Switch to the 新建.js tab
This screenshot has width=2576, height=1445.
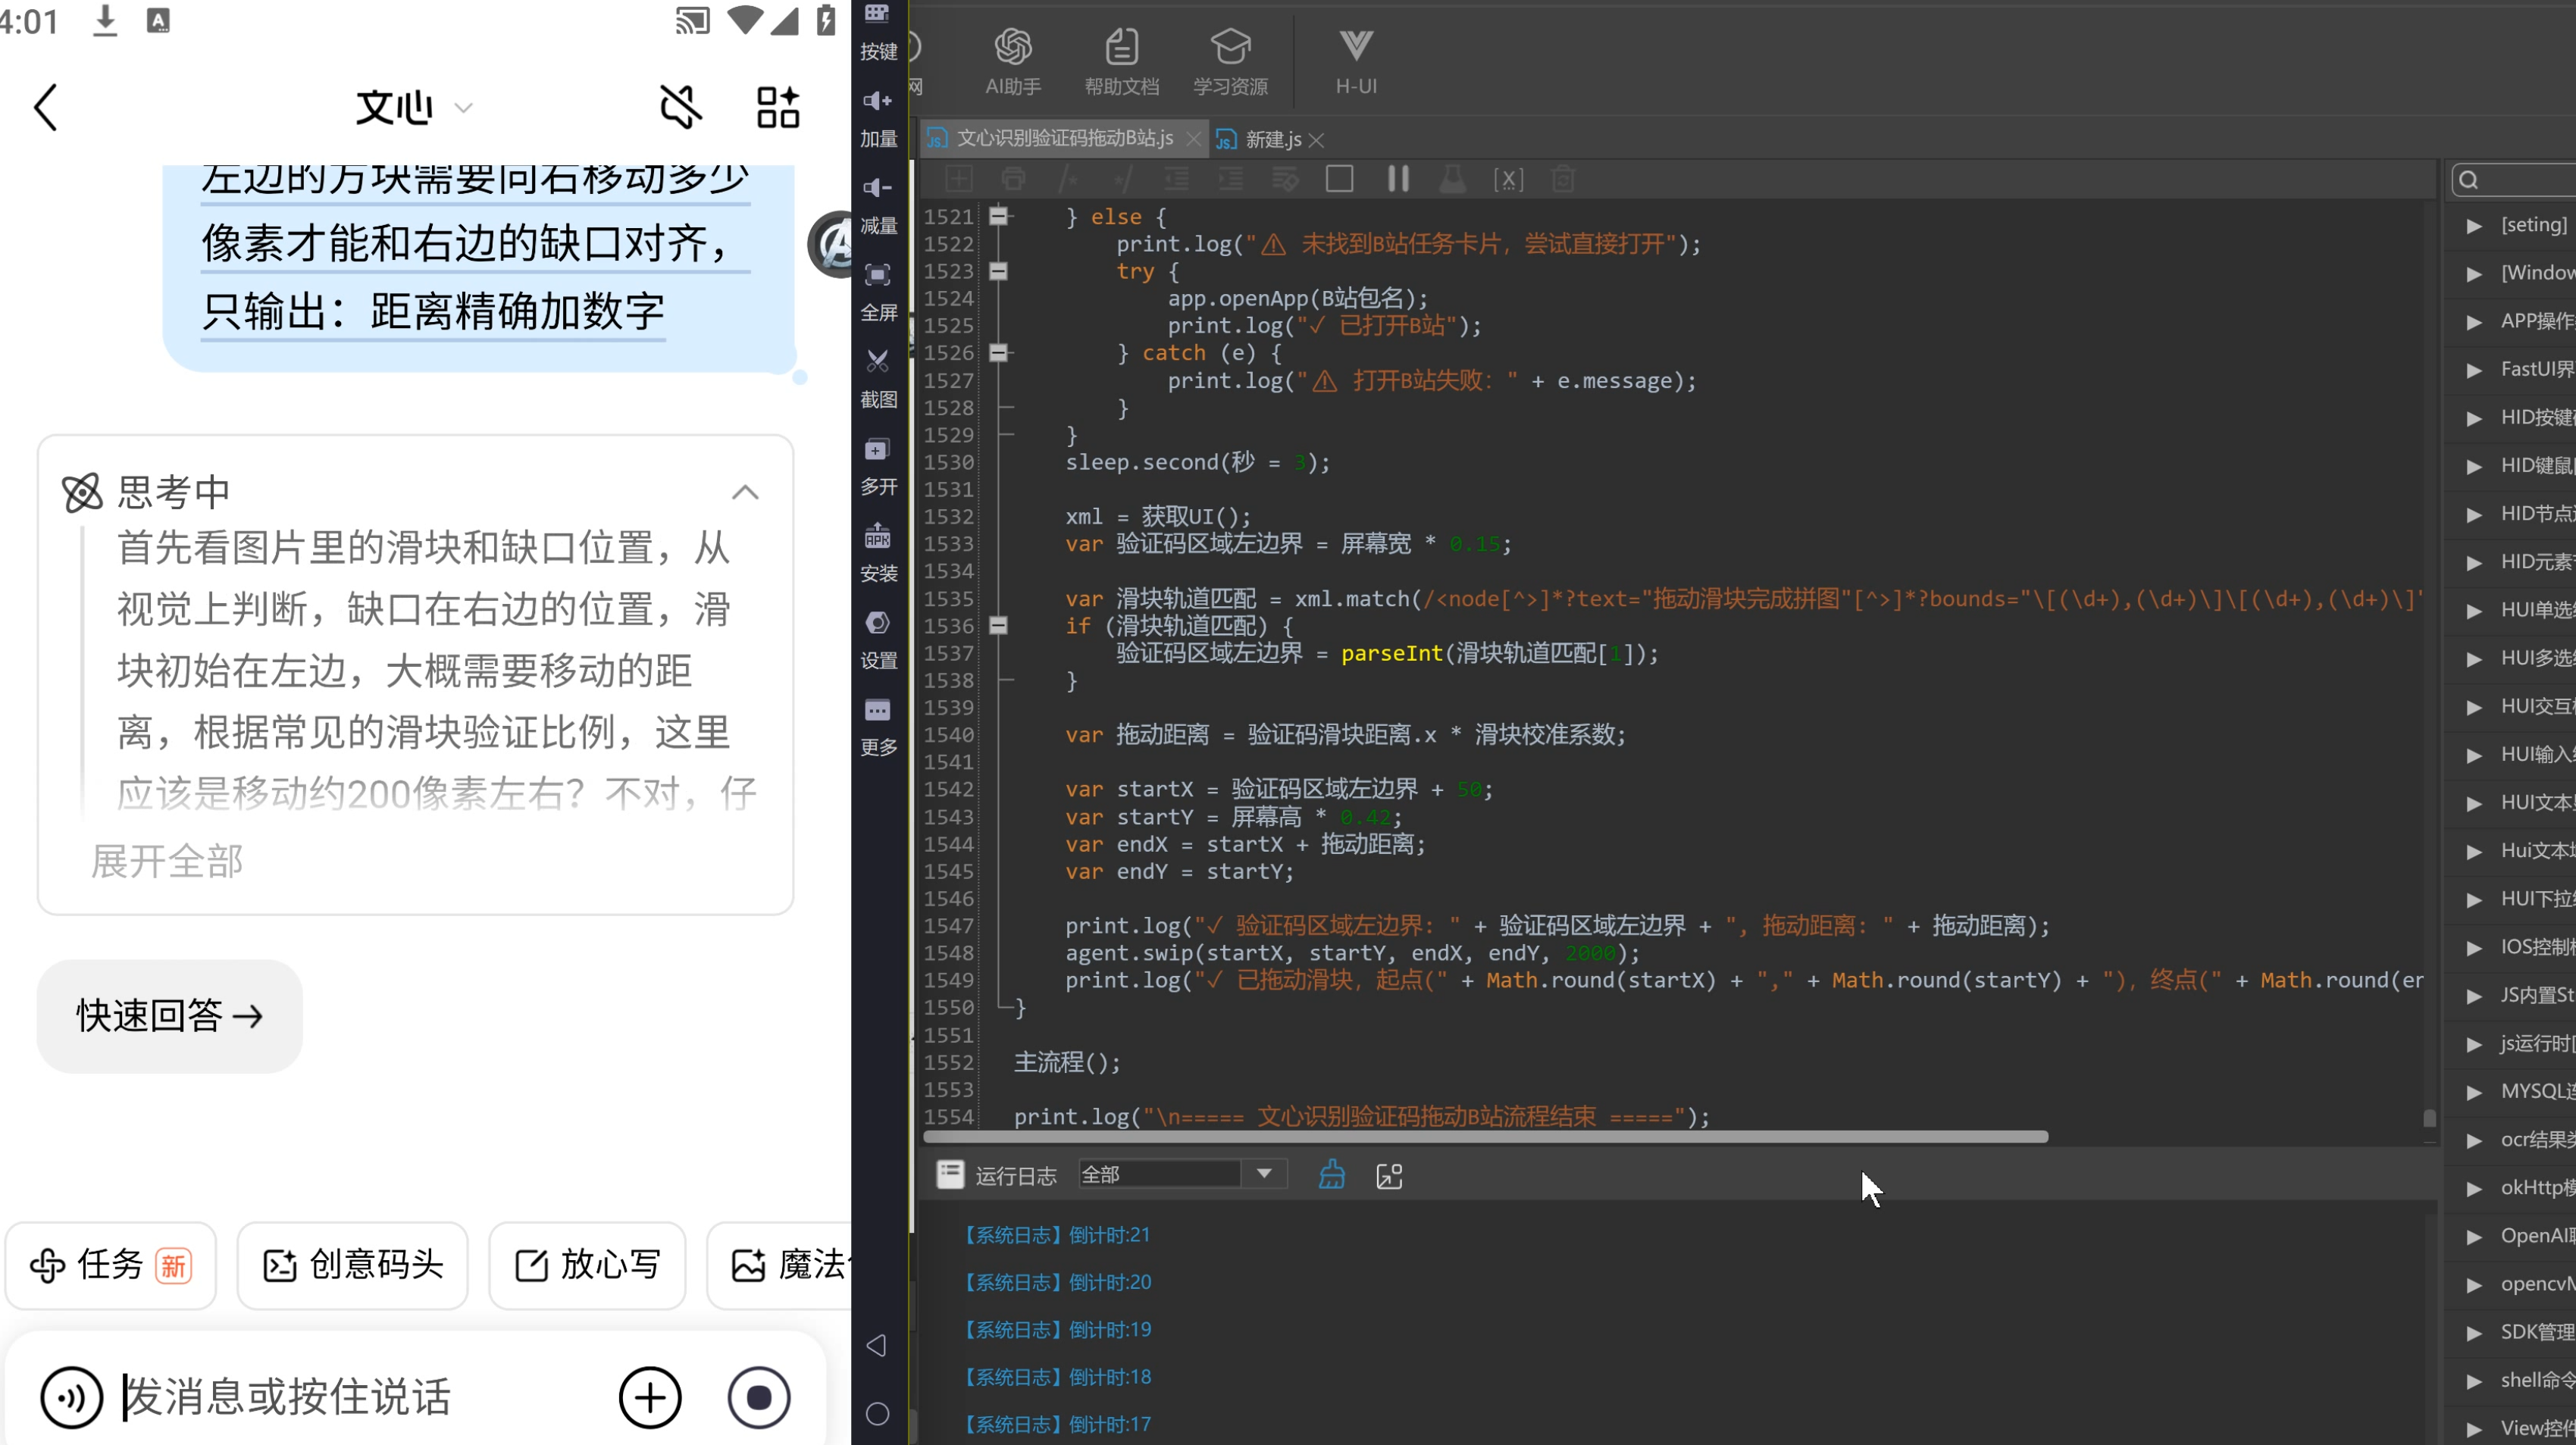pyautogui.click(x=1272, y=139)
